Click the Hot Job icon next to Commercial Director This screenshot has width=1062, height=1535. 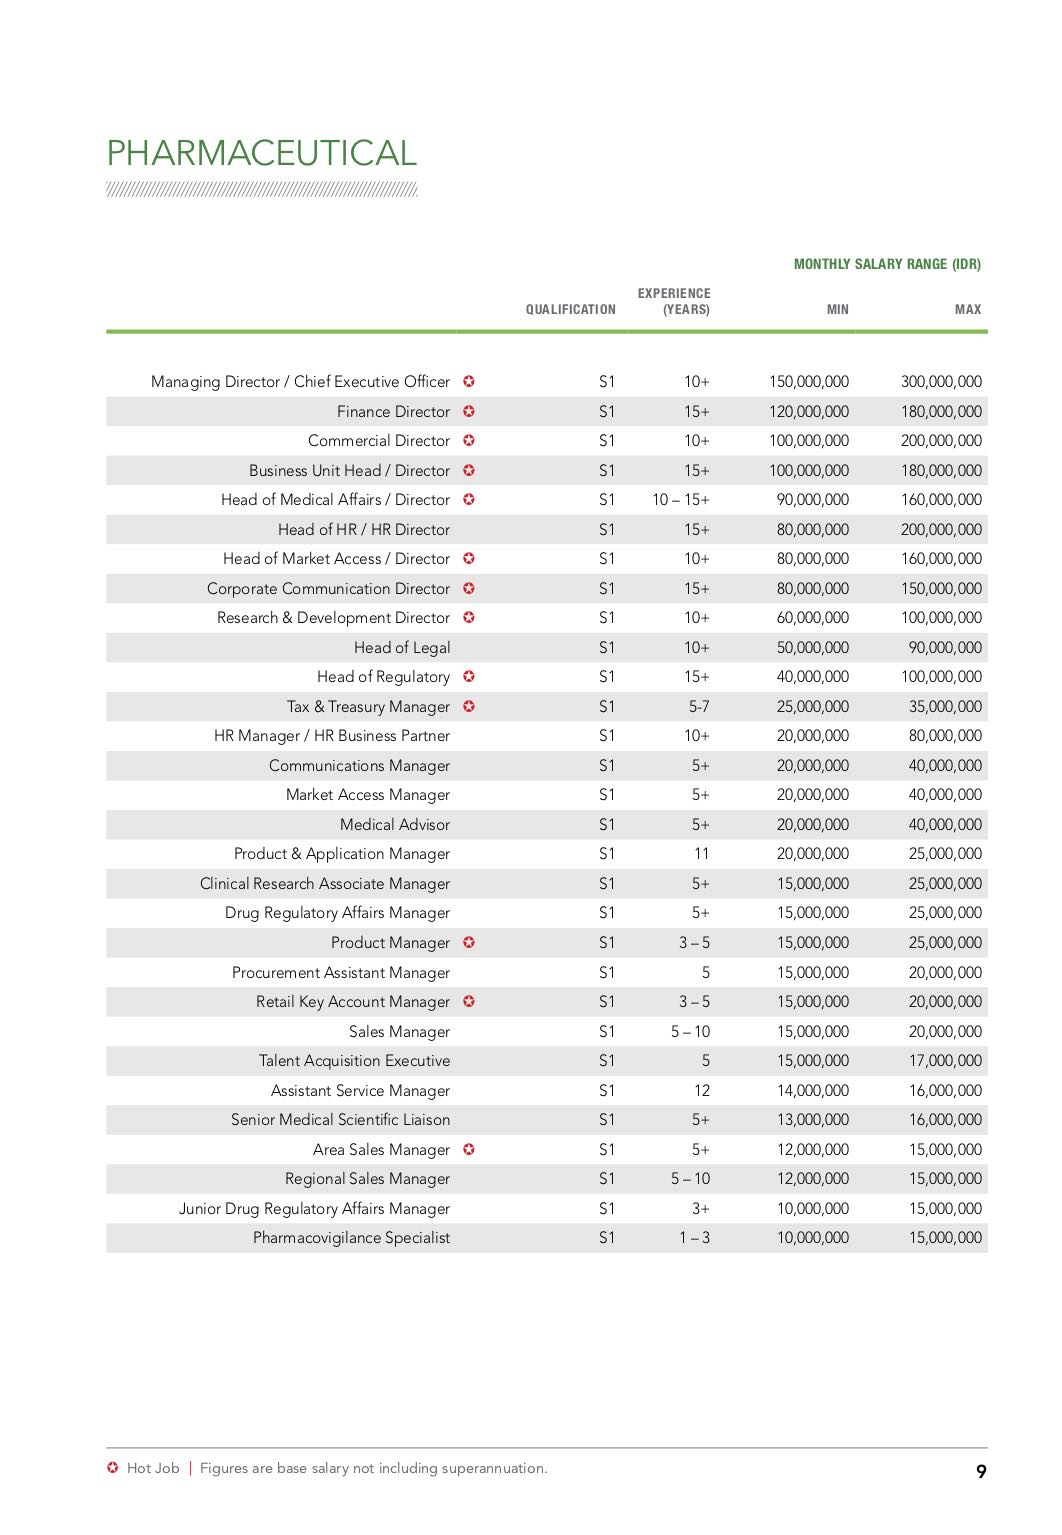(x=469, y=440)
